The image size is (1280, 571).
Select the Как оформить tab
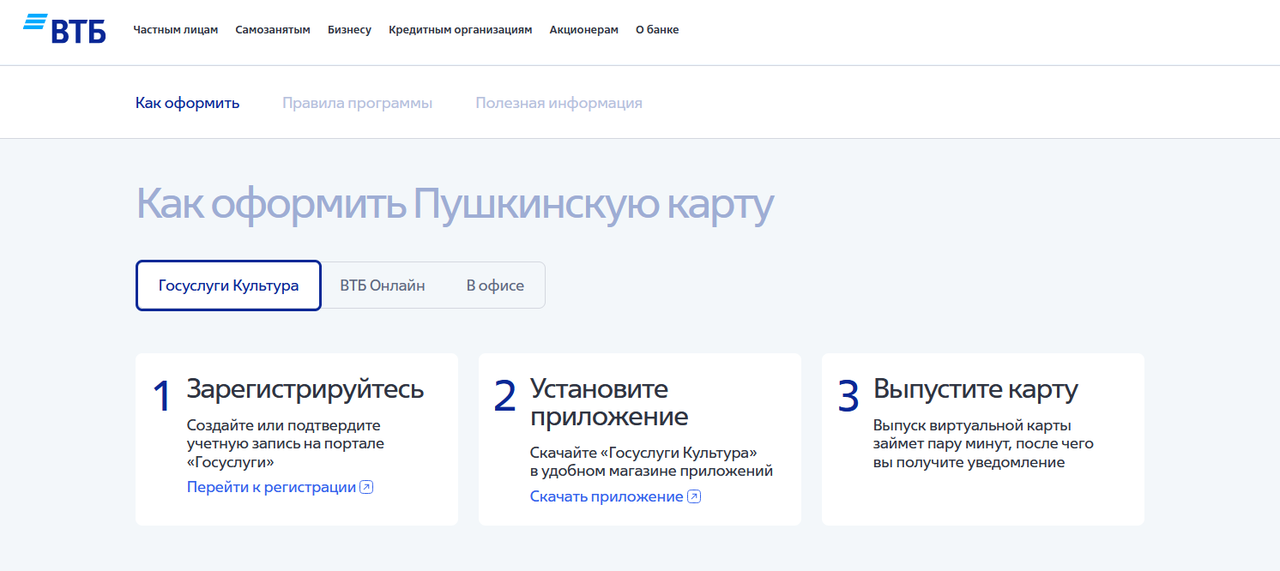pos(188,103)
